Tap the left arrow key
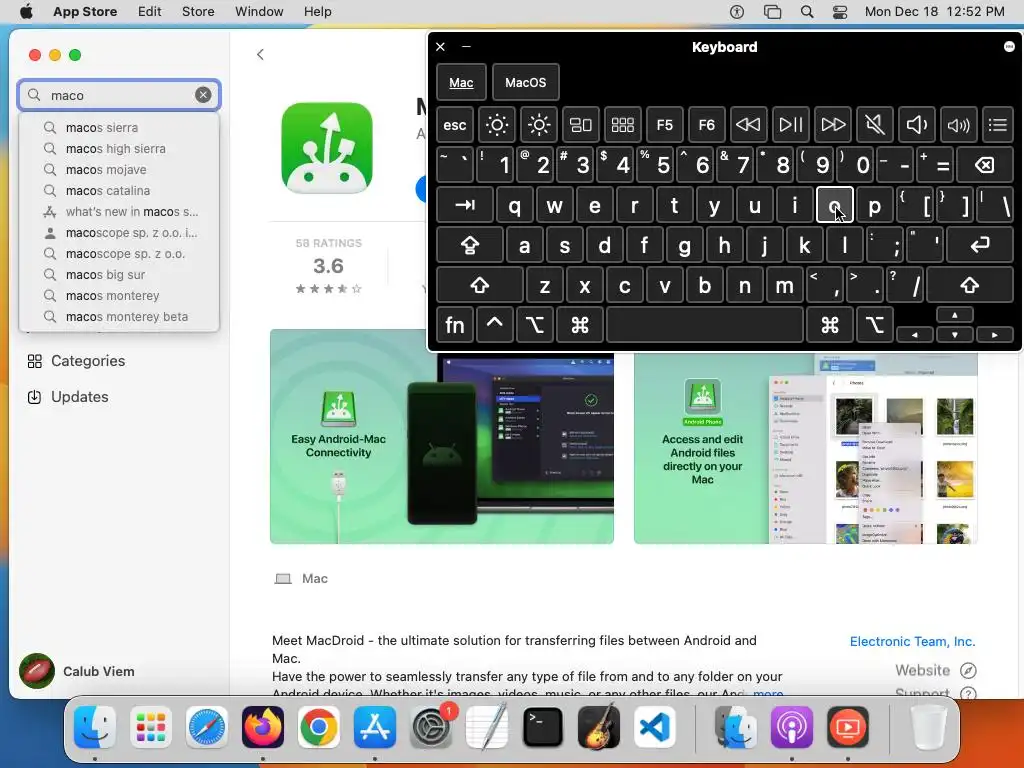Screen dimensions: 1024x768 coord(914,335)
